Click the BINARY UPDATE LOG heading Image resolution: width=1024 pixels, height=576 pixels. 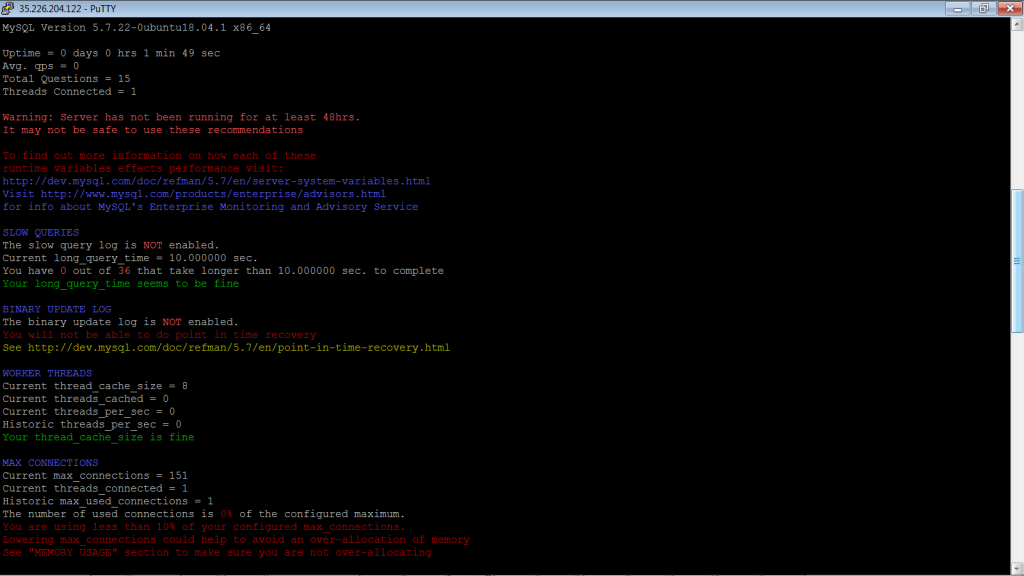(x=56, y=310)
